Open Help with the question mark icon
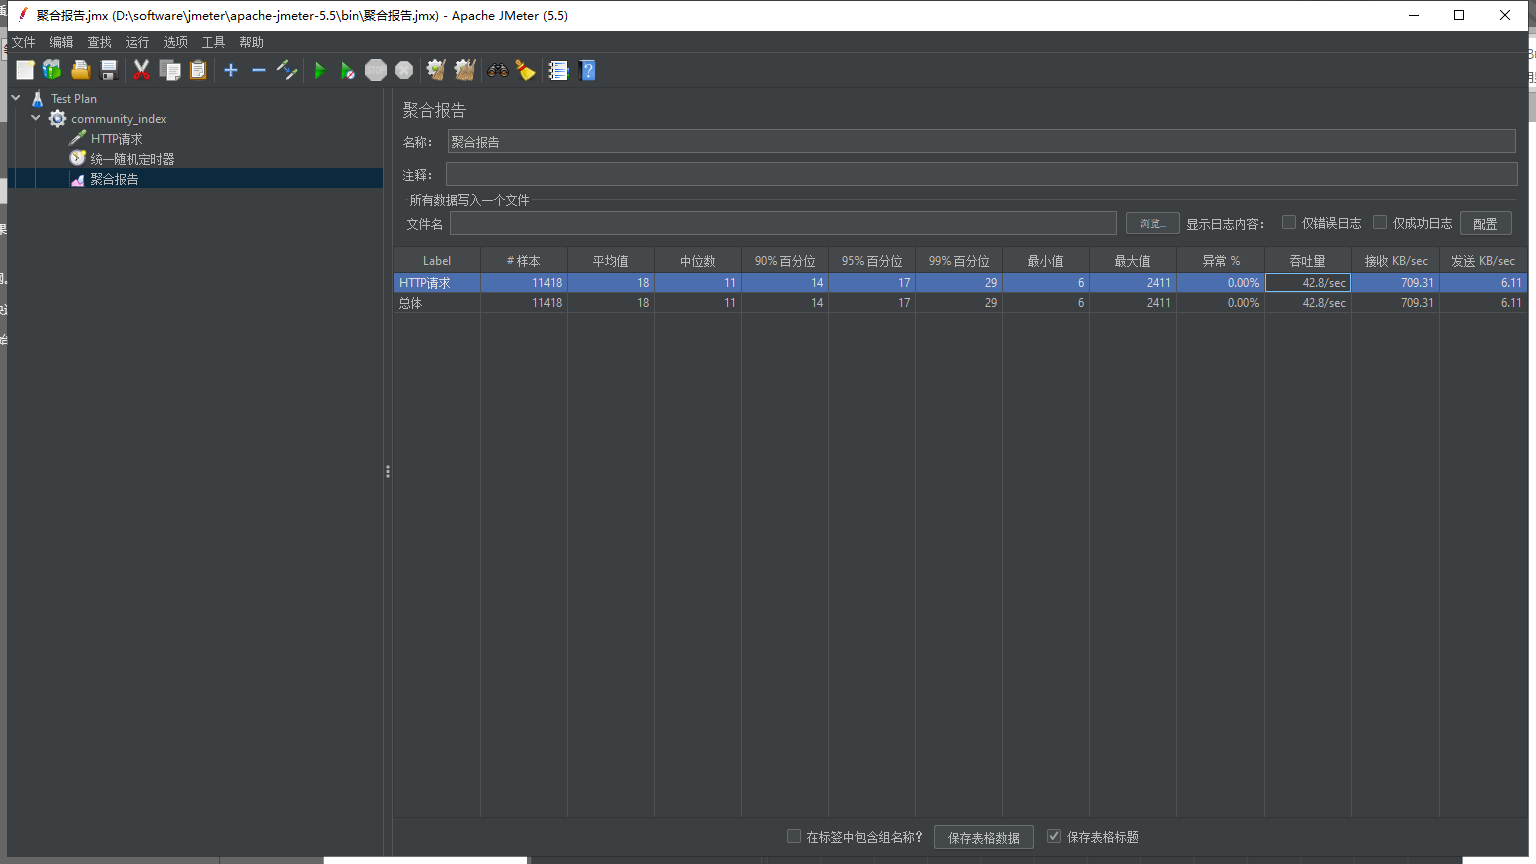The image size is (1536, 864). point(588,70)
